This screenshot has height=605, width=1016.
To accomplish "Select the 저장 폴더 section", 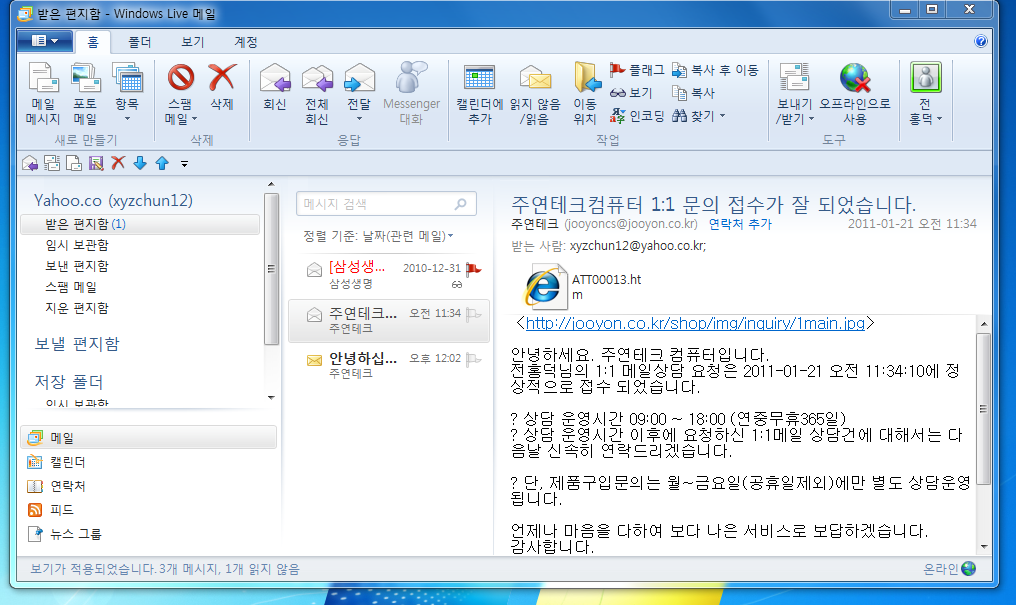I will (69, 382).
